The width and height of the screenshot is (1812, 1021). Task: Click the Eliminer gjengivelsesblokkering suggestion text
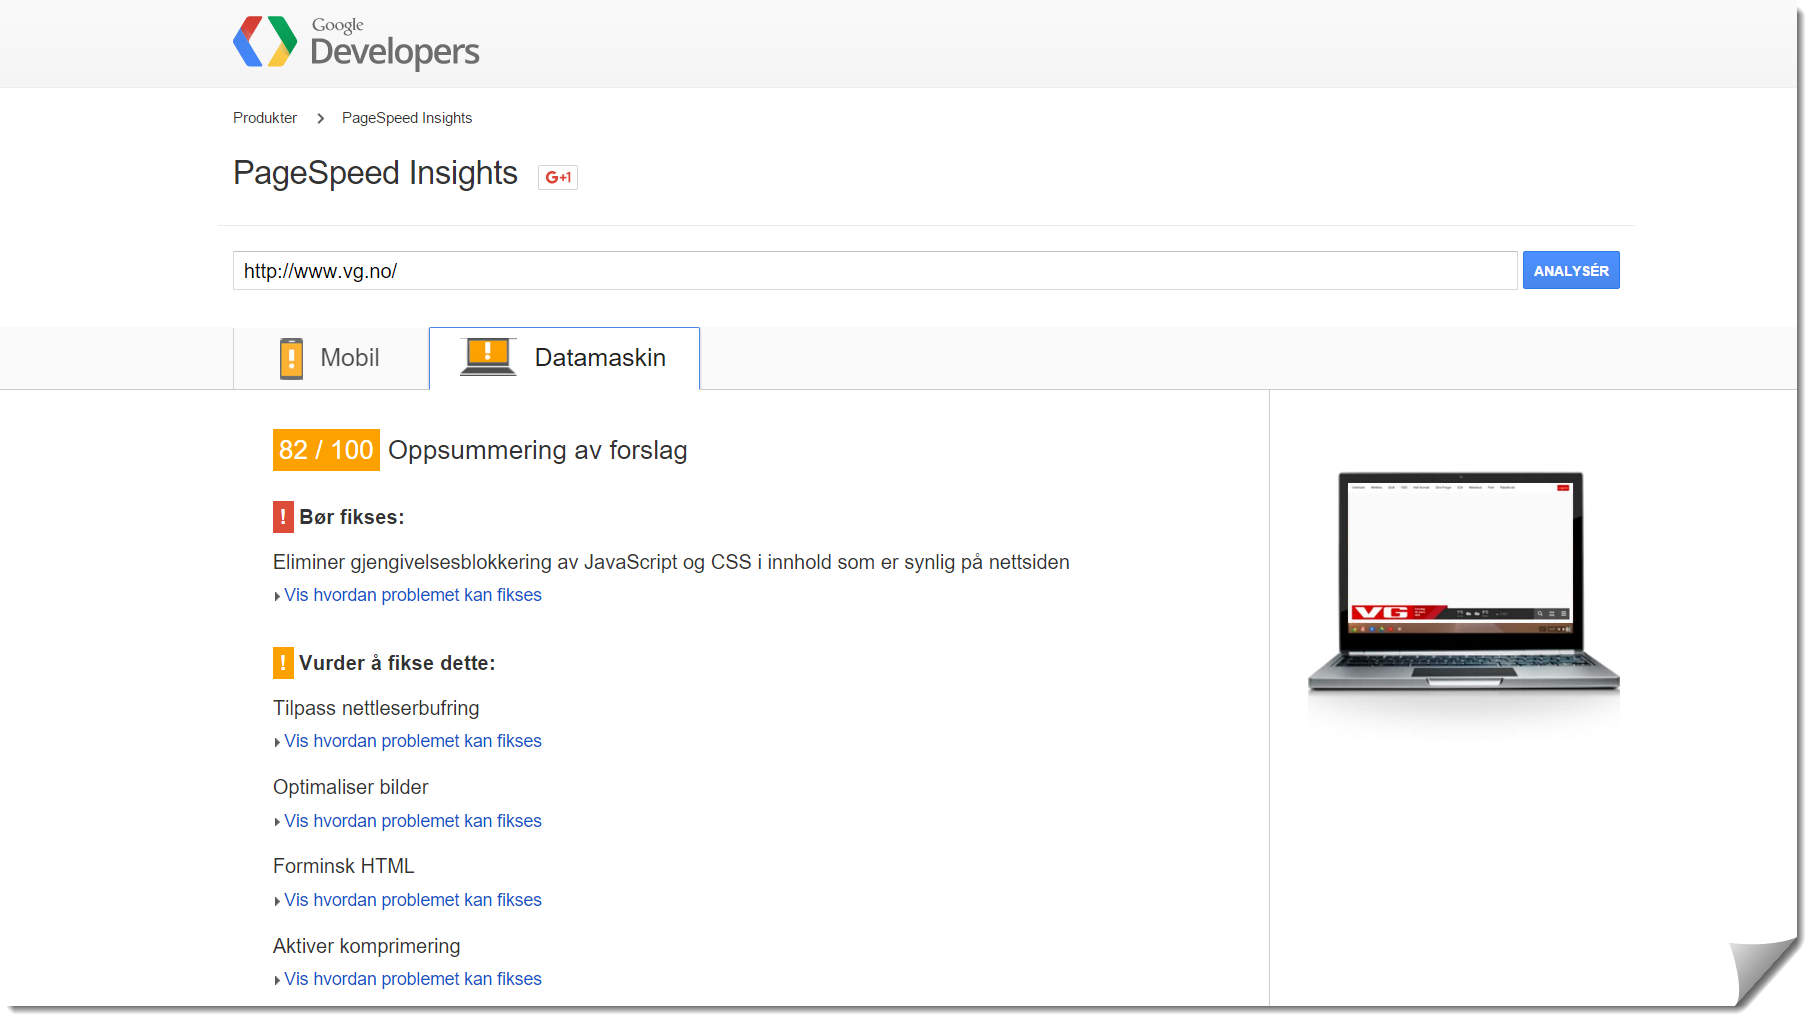pos(671,562)
